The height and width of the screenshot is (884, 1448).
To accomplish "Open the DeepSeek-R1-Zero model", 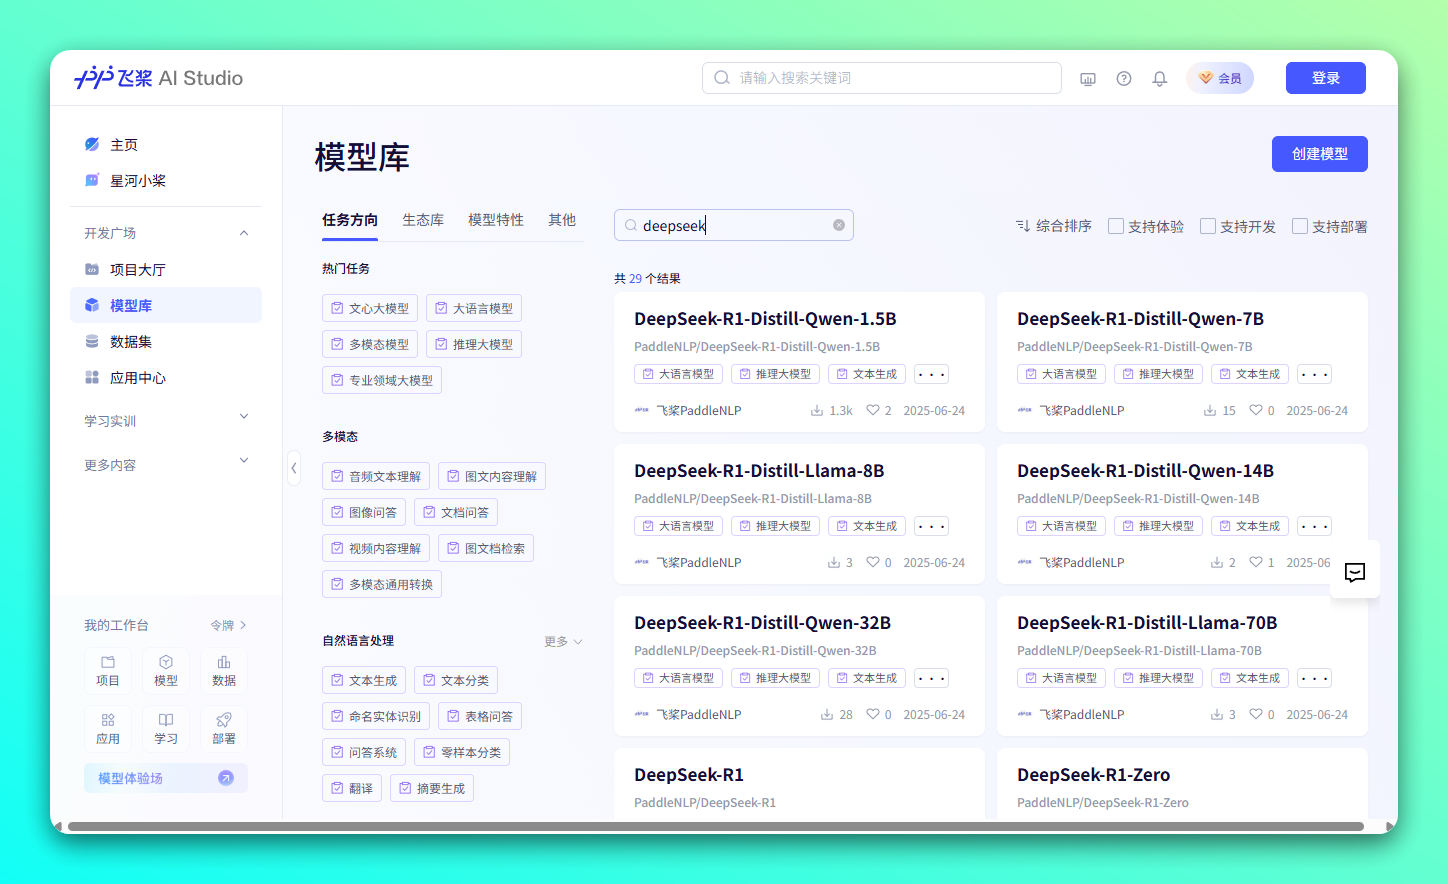I will [x=1093, y=775].
